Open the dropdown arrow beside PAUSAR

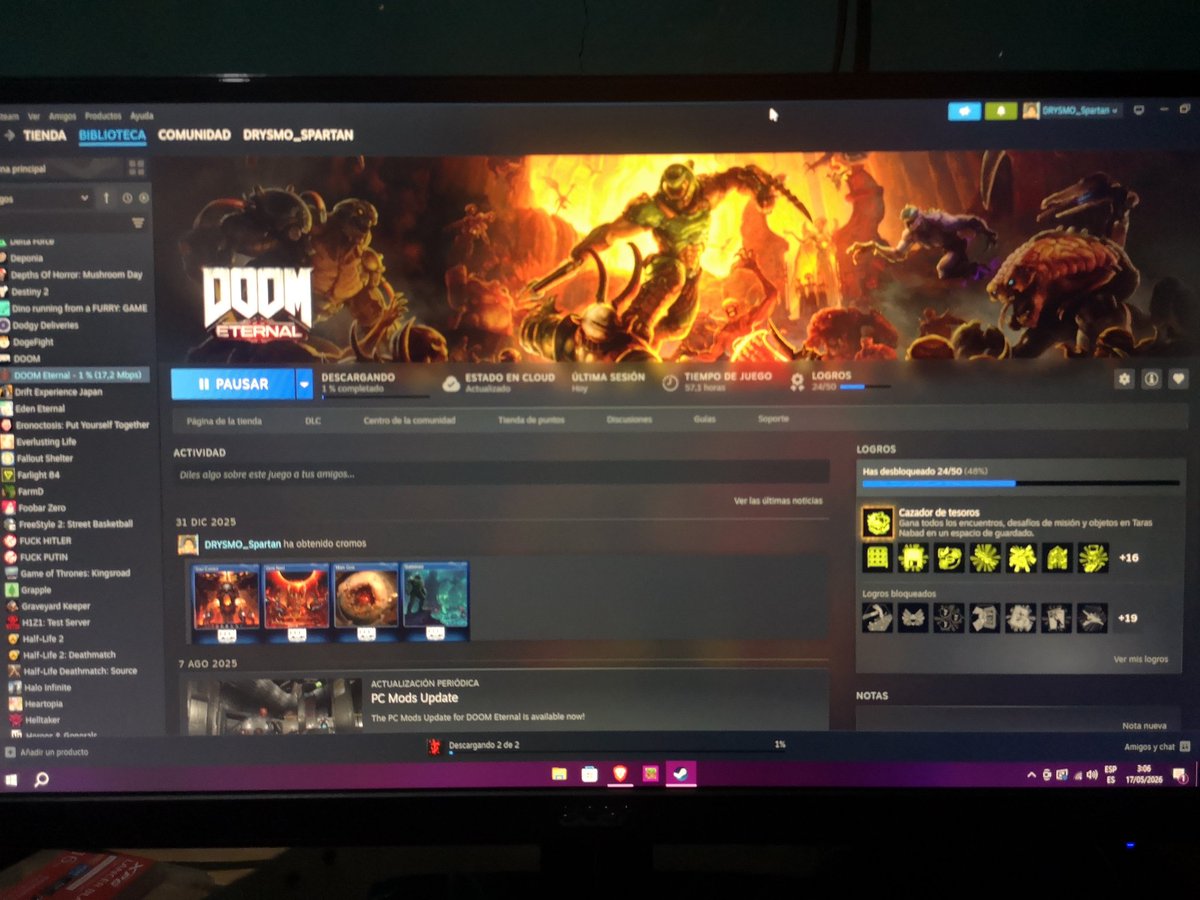click(x=304, y=384)
